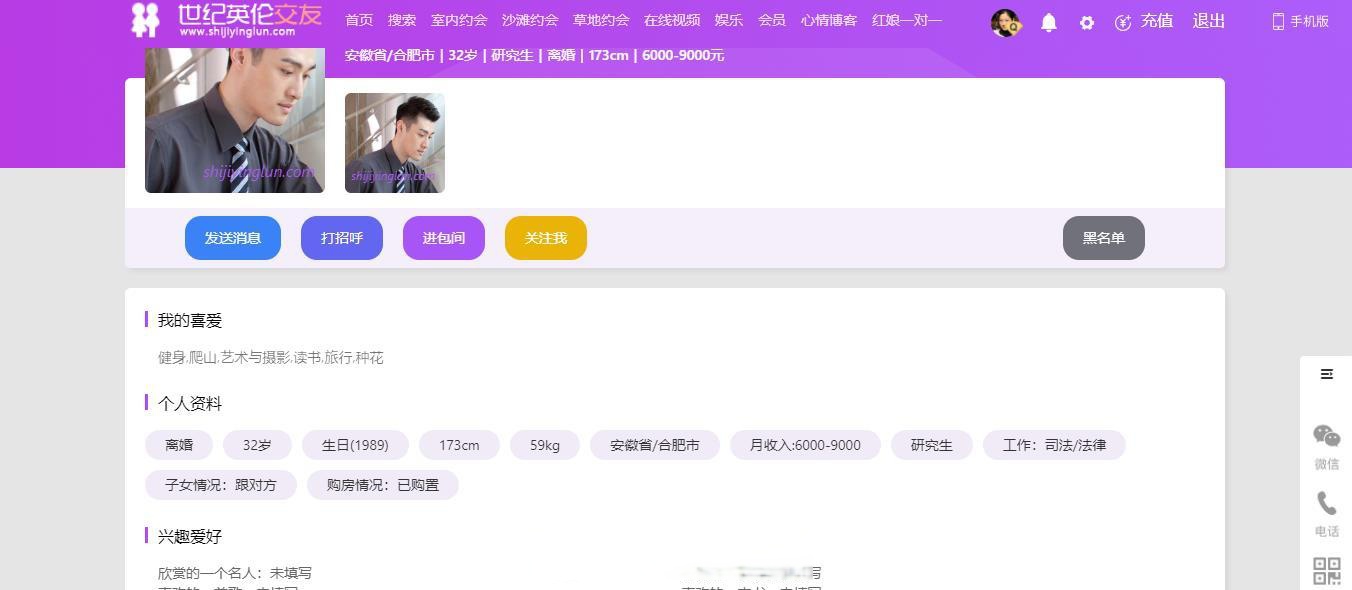The width and height of the screenshot is (1352, 590).
Task: Click the 研究生 tag
Action: pos(932,445)
